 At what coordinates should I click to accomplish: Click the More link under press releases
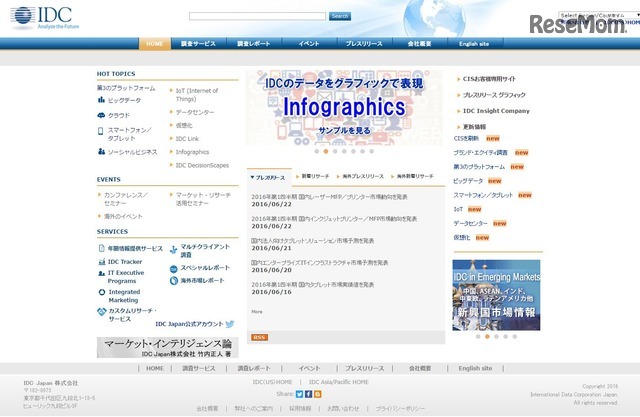(257, 311)
